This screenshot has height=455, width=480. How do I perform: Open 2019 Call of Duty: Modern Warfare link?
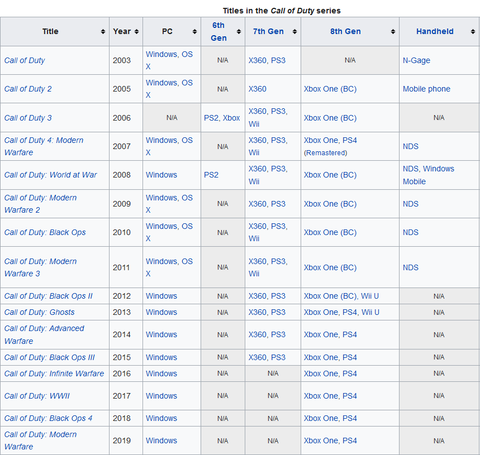pyautogui.click(x=40, y=440)
